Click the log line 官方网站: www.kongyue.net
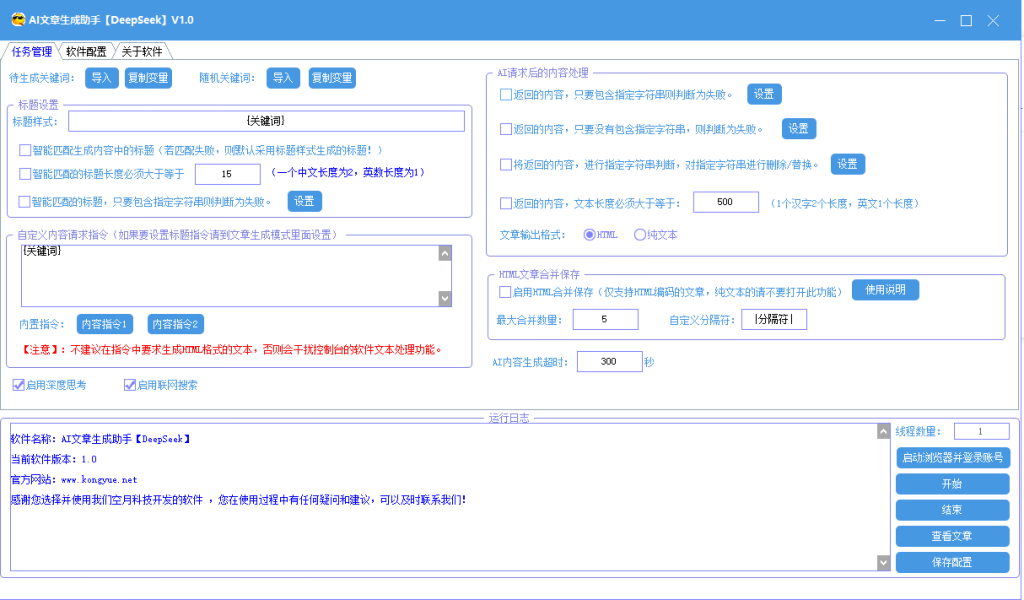The image size is (1024, 600). pos(74,480)
